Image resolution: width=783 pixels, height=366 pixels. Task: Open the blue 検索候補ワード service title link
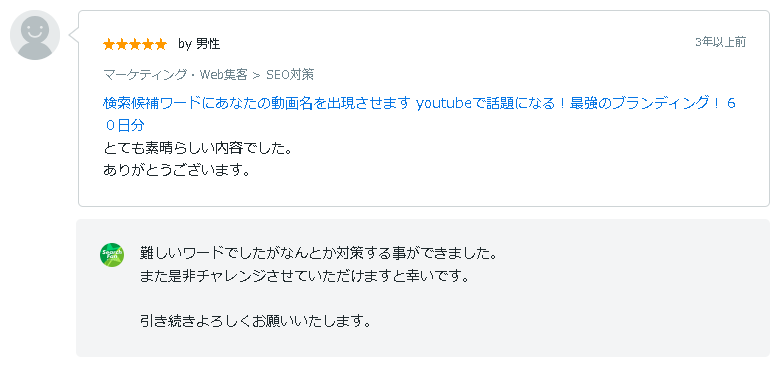pos(419,103)
